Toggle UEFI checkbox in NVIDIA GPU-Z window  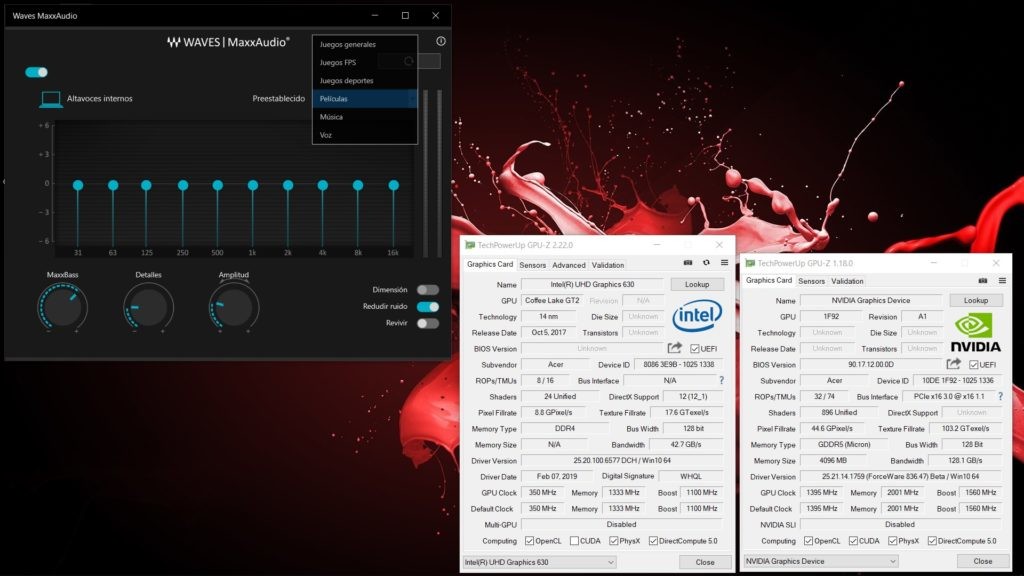tap(974, 364)
